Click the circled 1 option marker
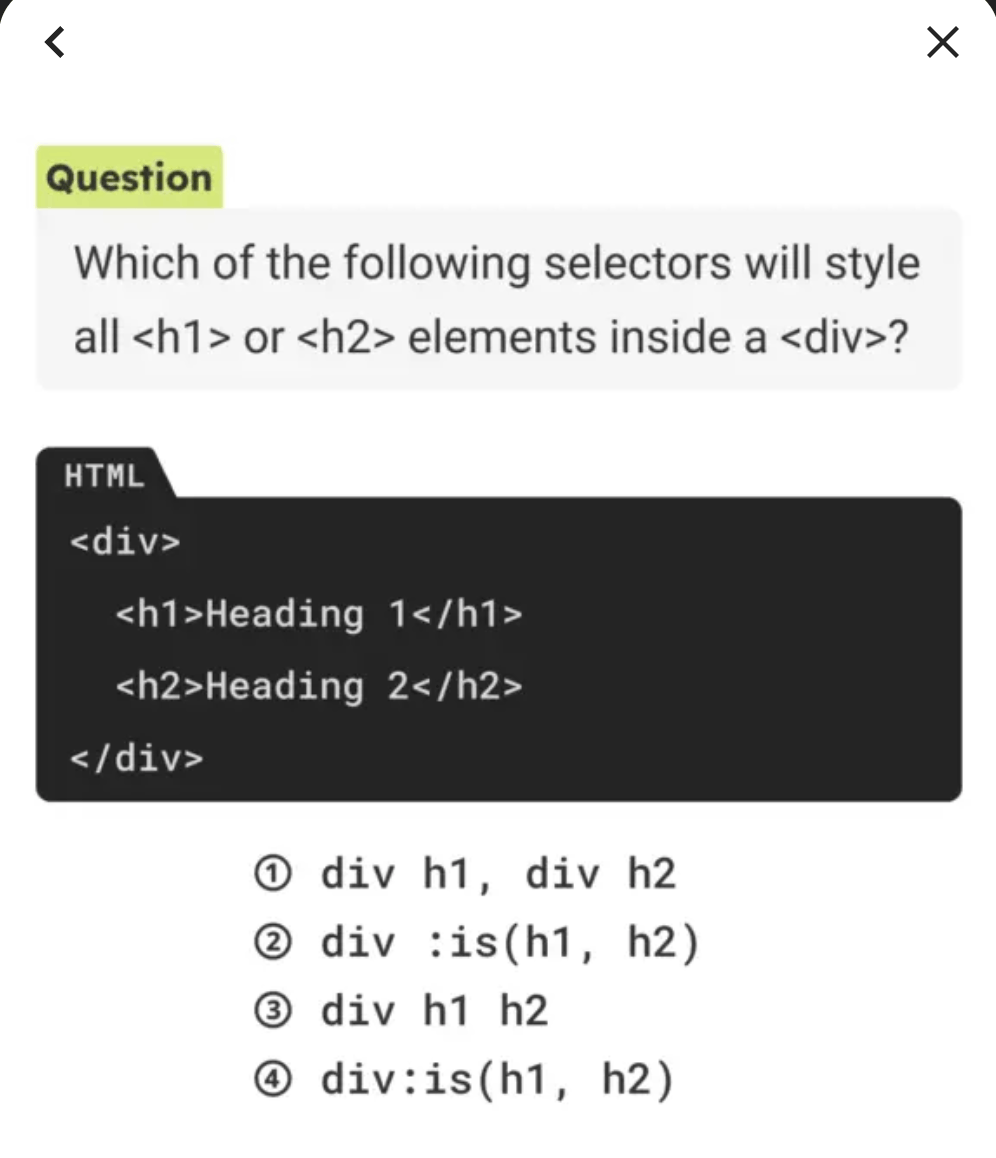 (273, 875)
